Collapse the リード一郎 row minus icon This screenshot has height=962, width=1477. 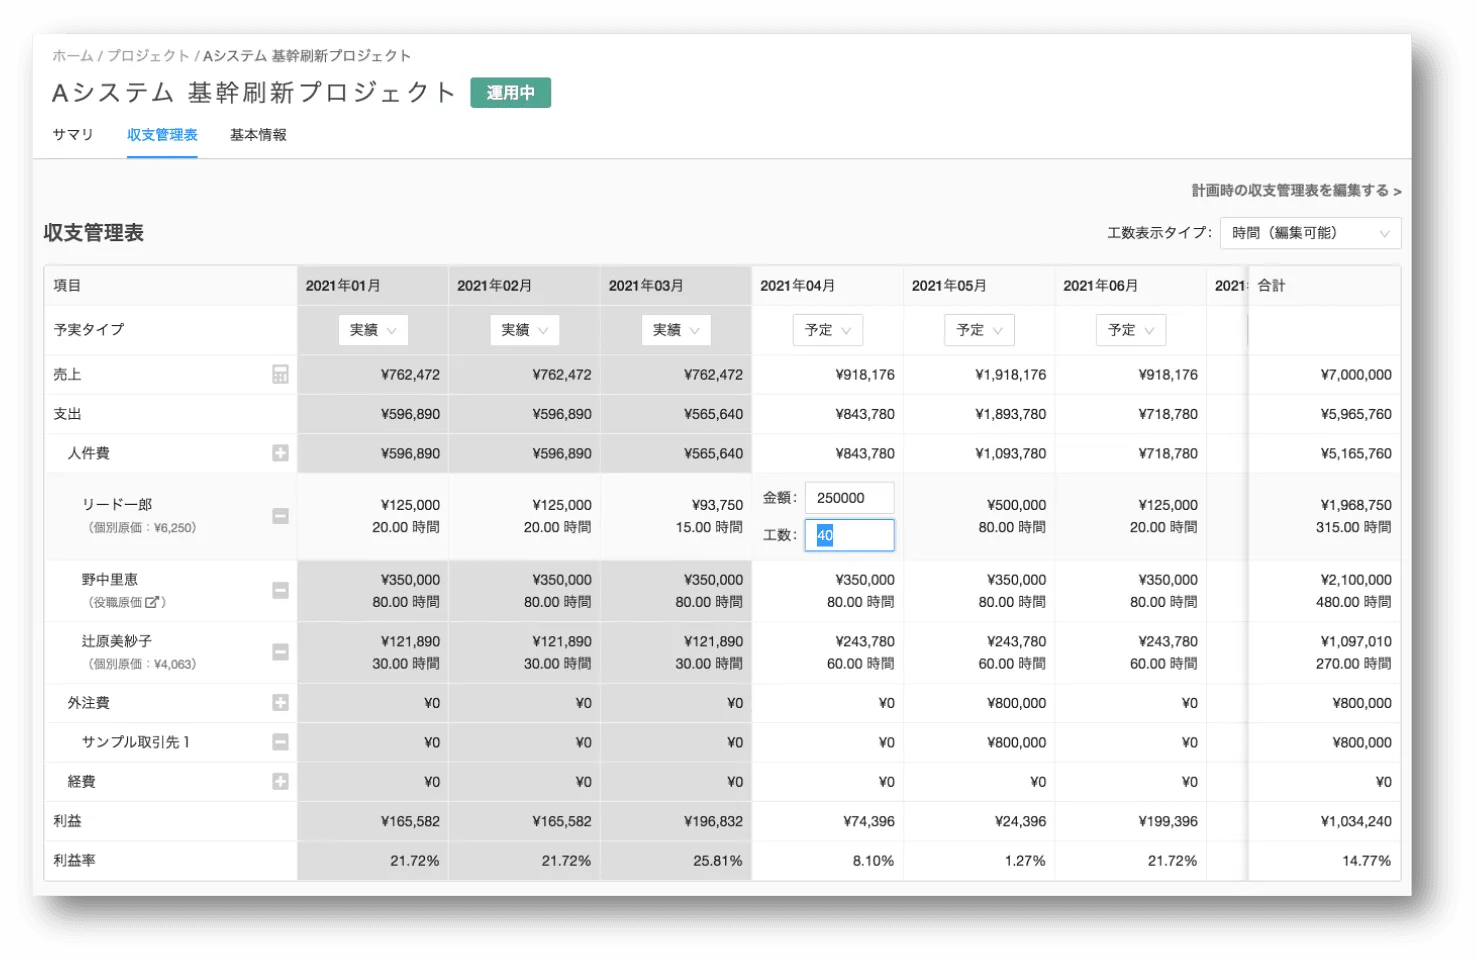(x=280, y=516)
